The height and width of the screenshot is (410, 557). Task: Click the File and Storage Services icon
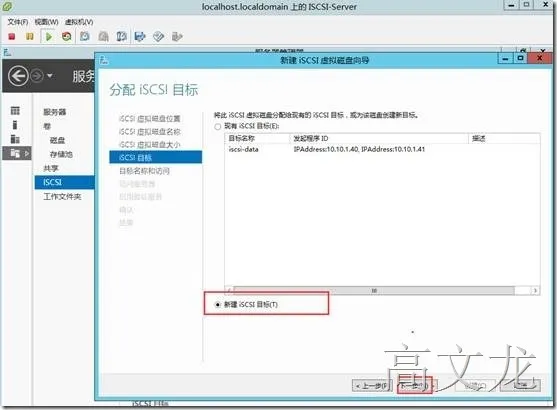15,153
